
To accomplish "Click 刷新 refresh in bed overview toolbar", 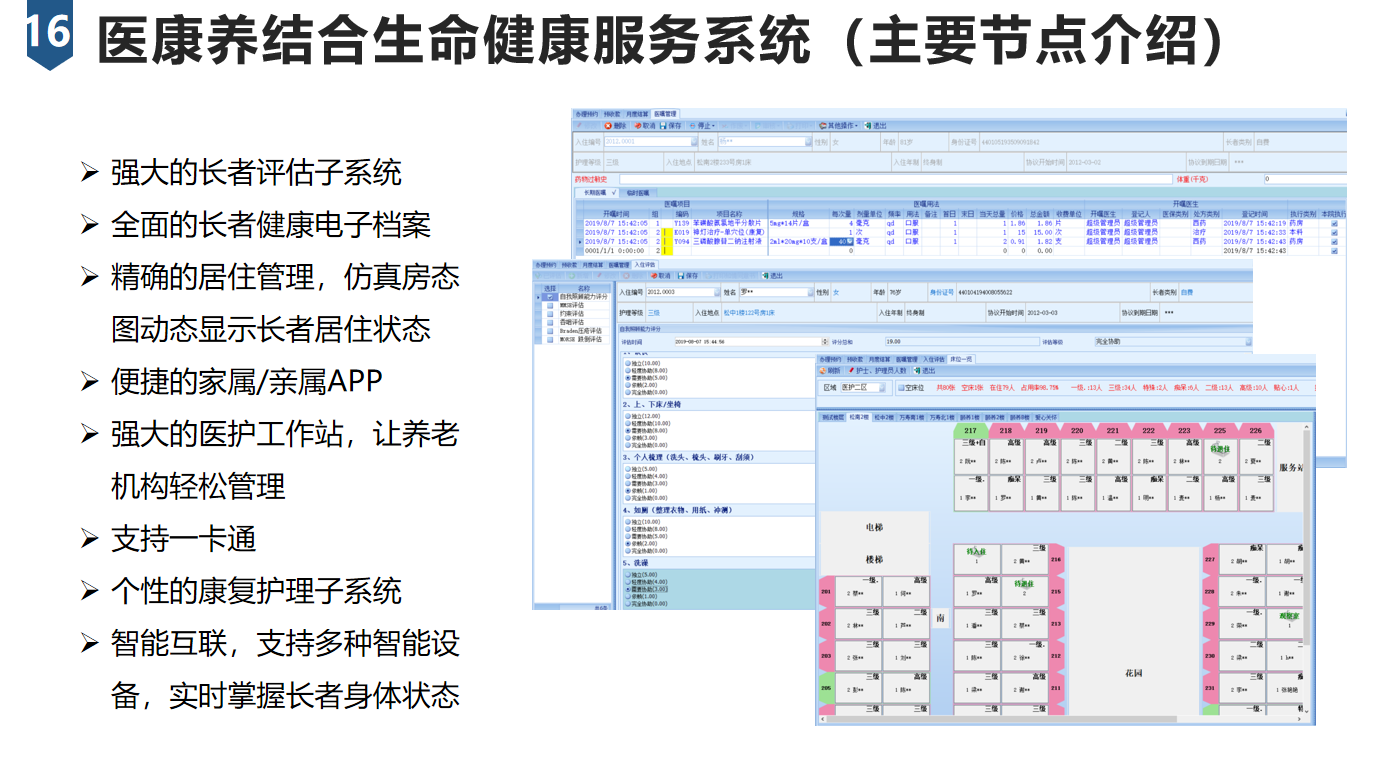I will pyautogui.click(x=830, y=371).
